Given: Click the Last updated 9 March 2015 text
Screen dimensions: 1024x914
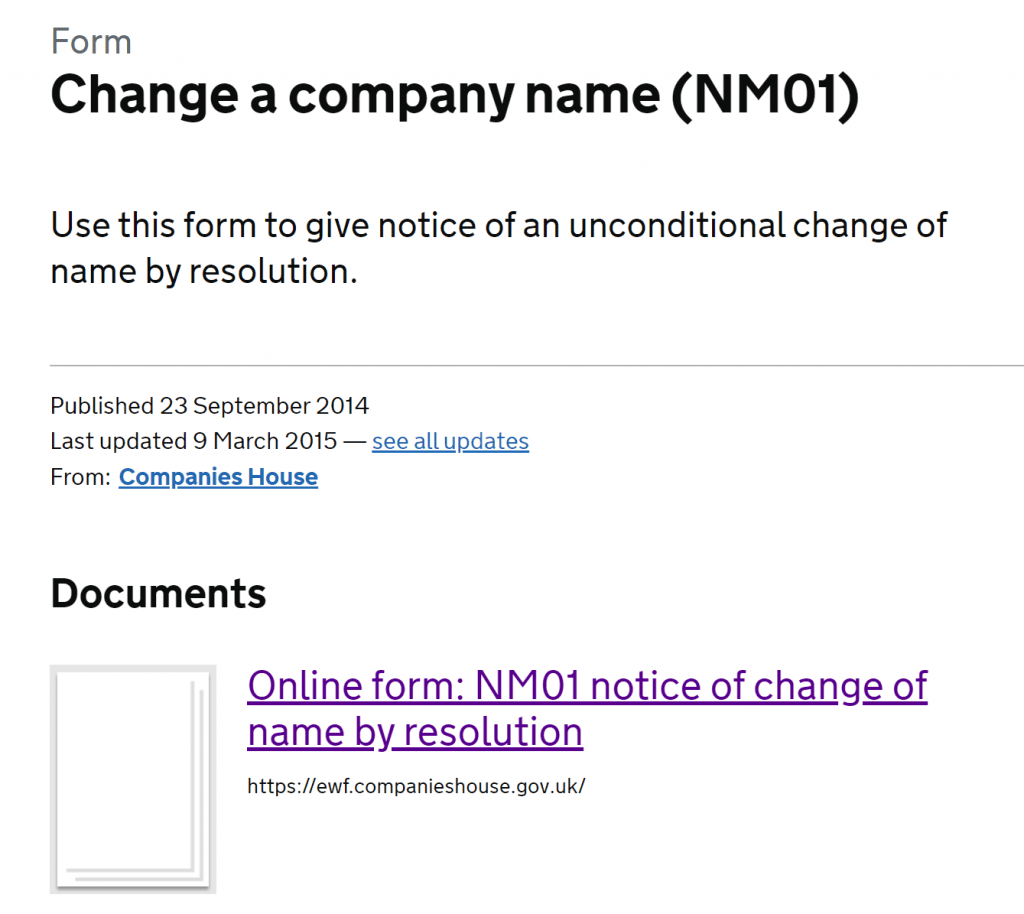Looking at the screenshot, I should (200, 441).
